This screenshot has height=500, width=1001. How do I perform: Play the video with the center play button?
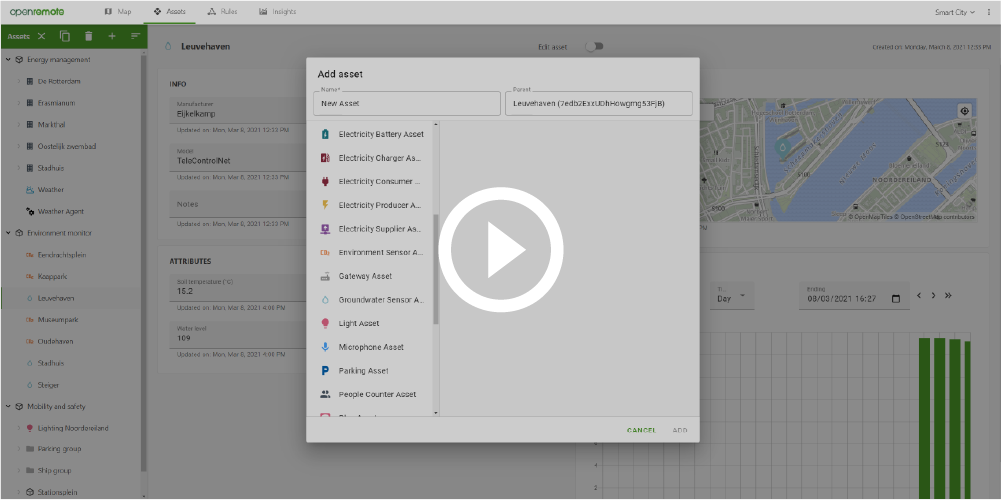click(500, 250)
